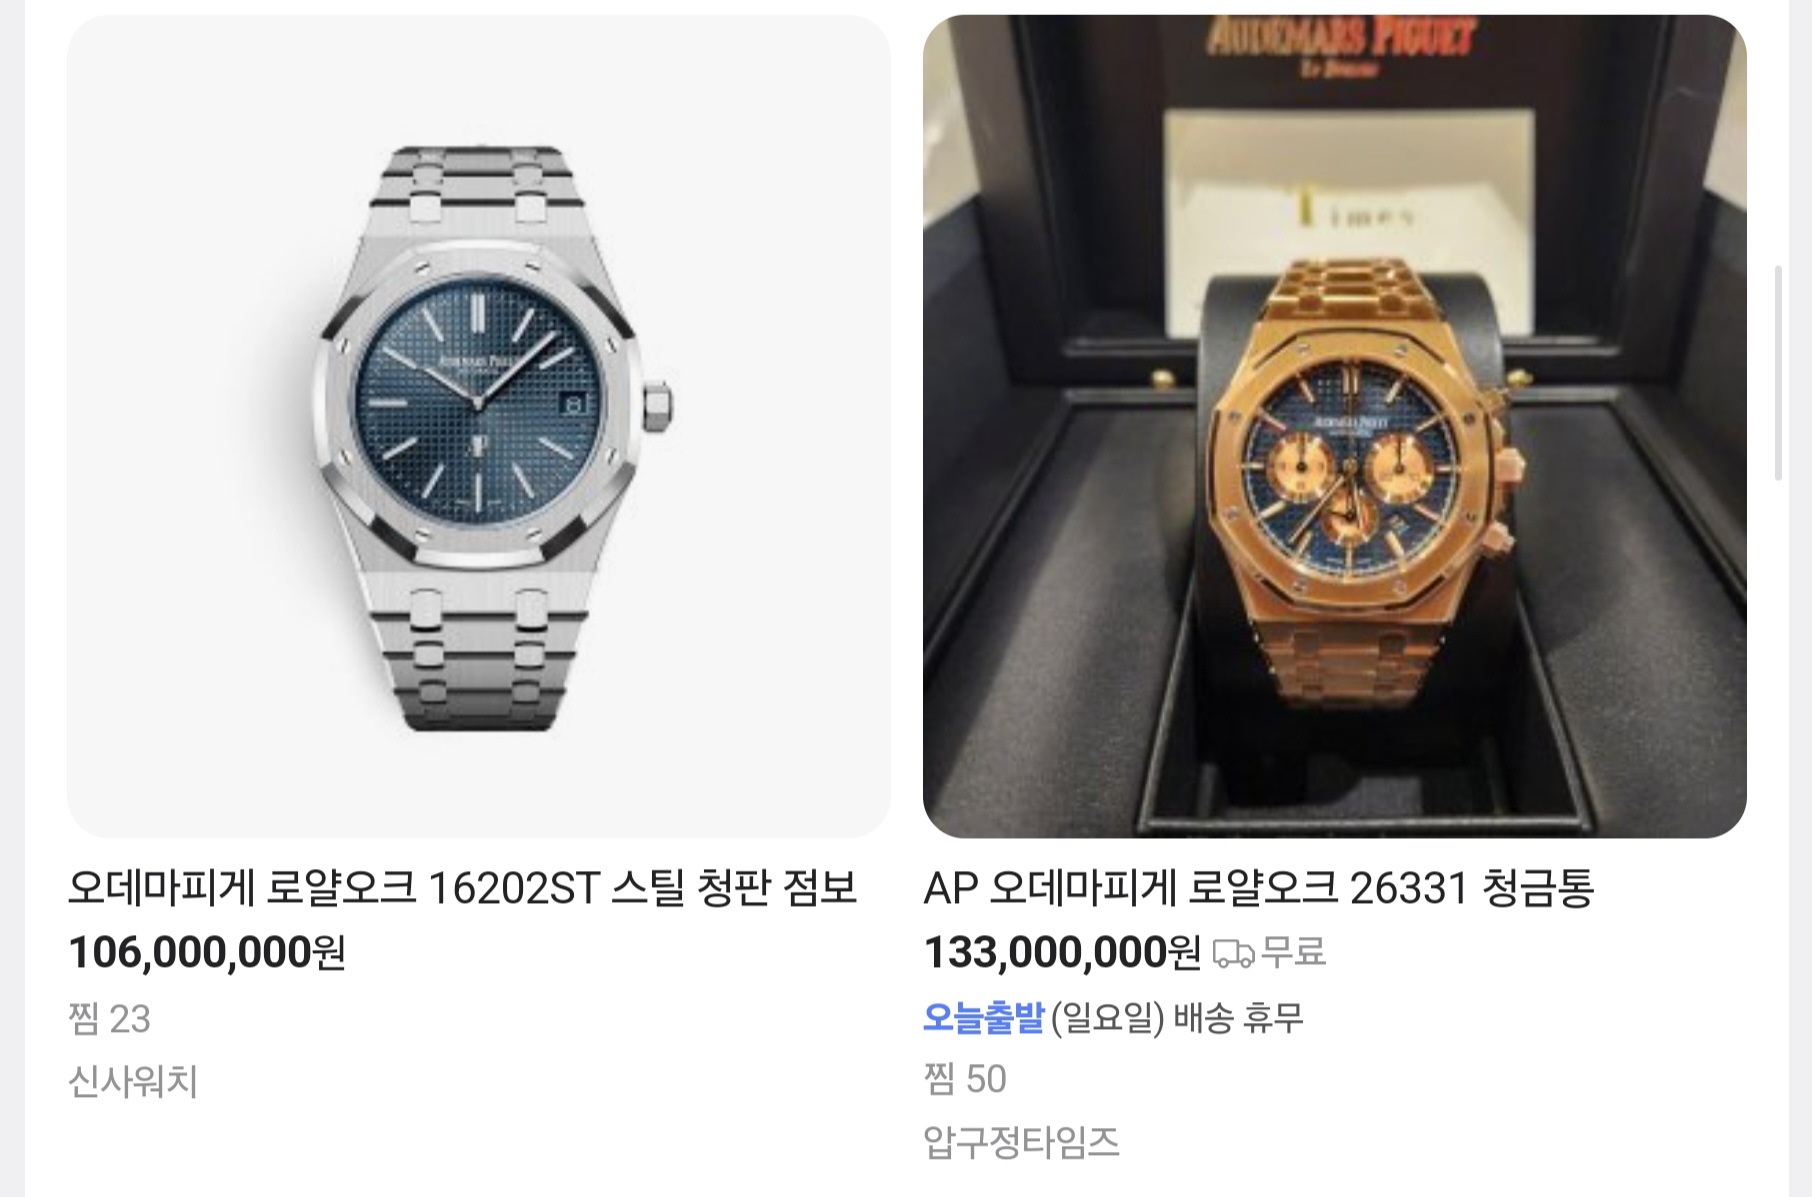Image resolution: width=1812 pixels, height=1197 pixels.
Task: Select the 106,000,000원 price
Action: pos(207,953)
